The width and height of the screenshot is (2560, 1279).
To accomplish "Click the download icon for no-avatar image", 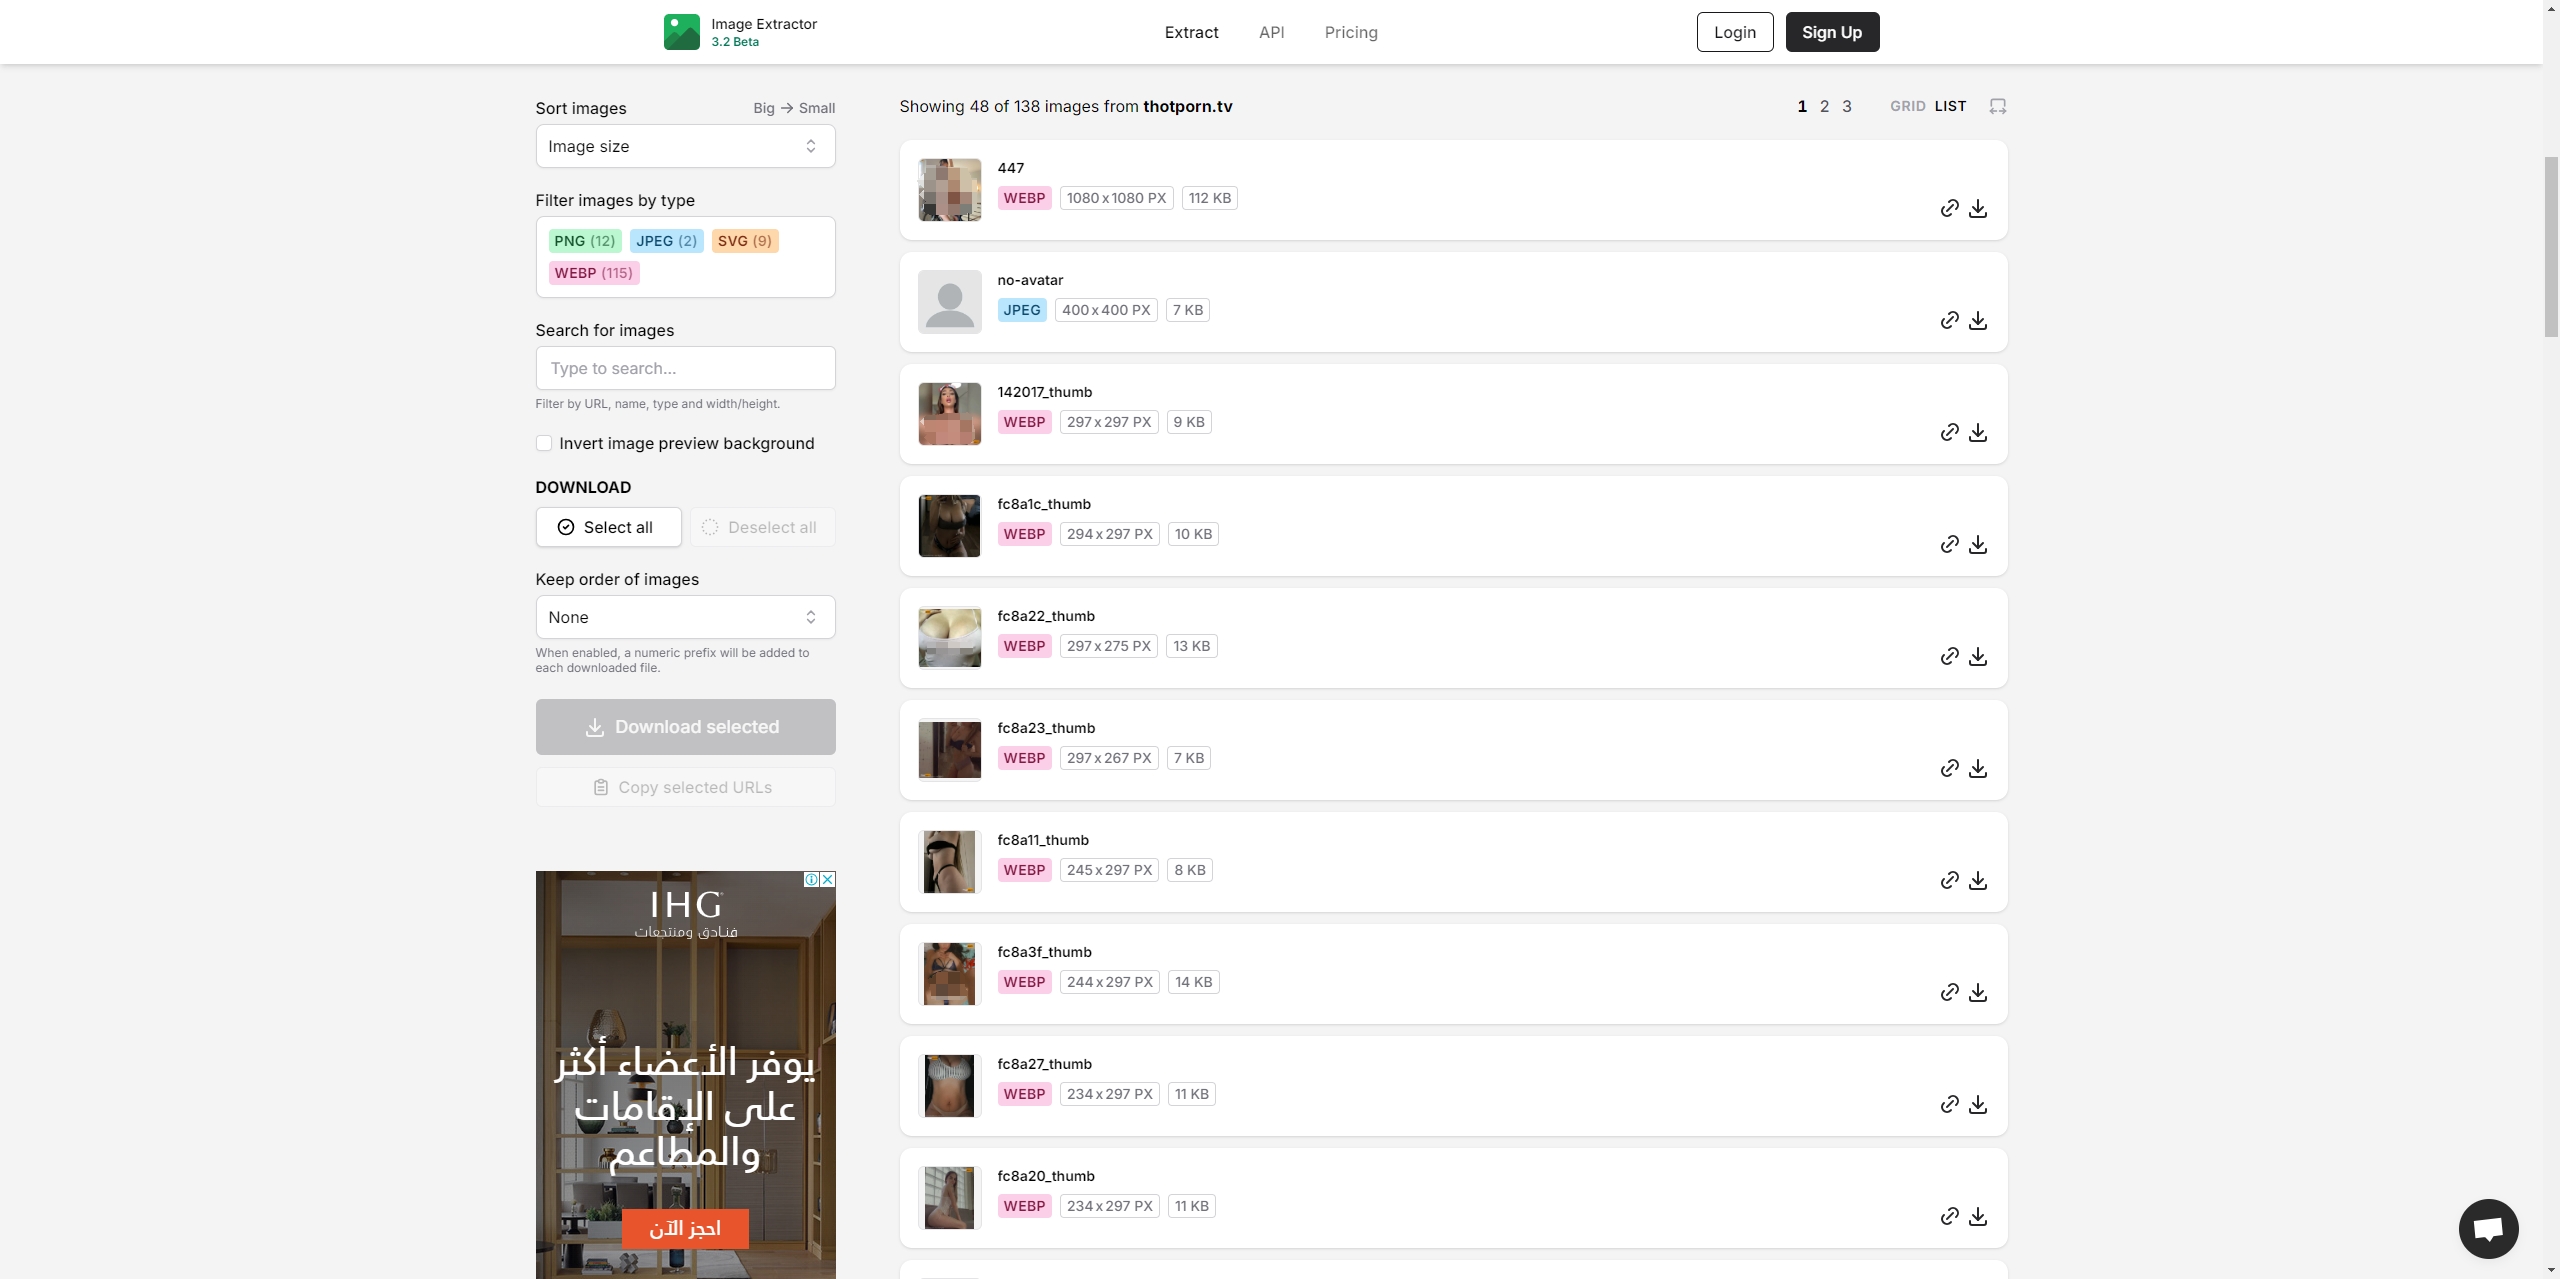I will pyautogui.click(x=1977, y=320).
